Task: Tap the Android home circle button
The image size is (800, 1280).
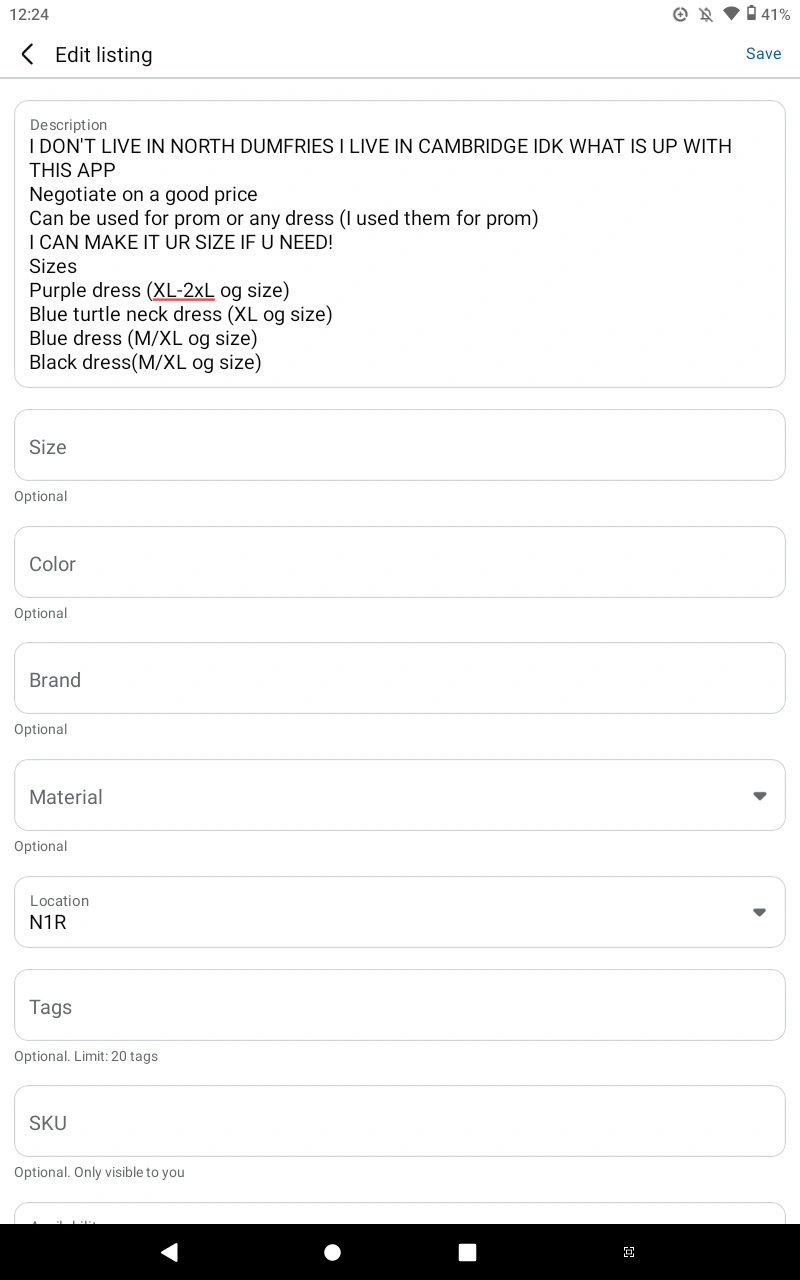Action: click(x=333, y=1252)
